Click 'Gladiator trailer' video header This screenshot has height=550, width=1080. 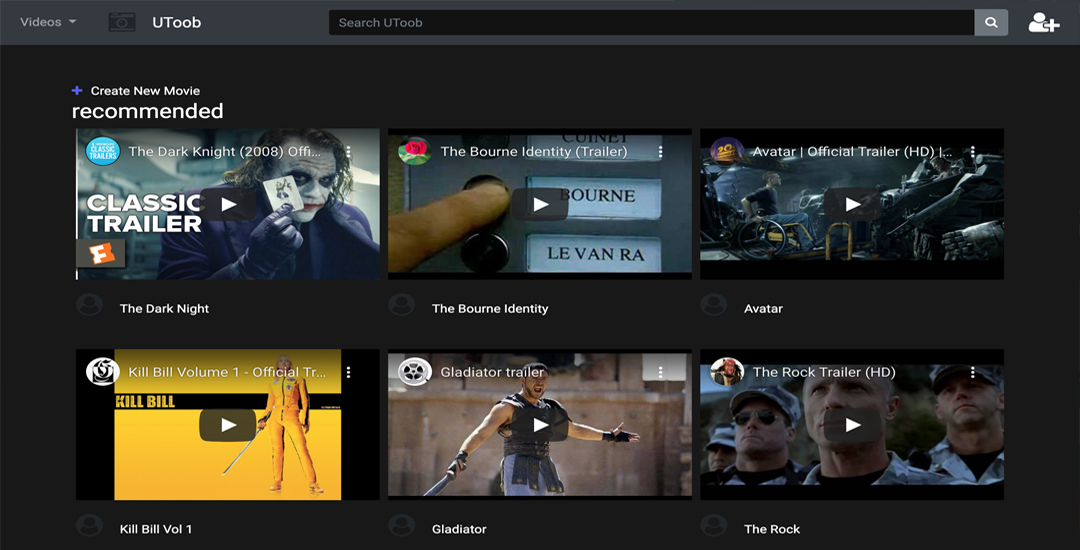click(x=492, y=372)
